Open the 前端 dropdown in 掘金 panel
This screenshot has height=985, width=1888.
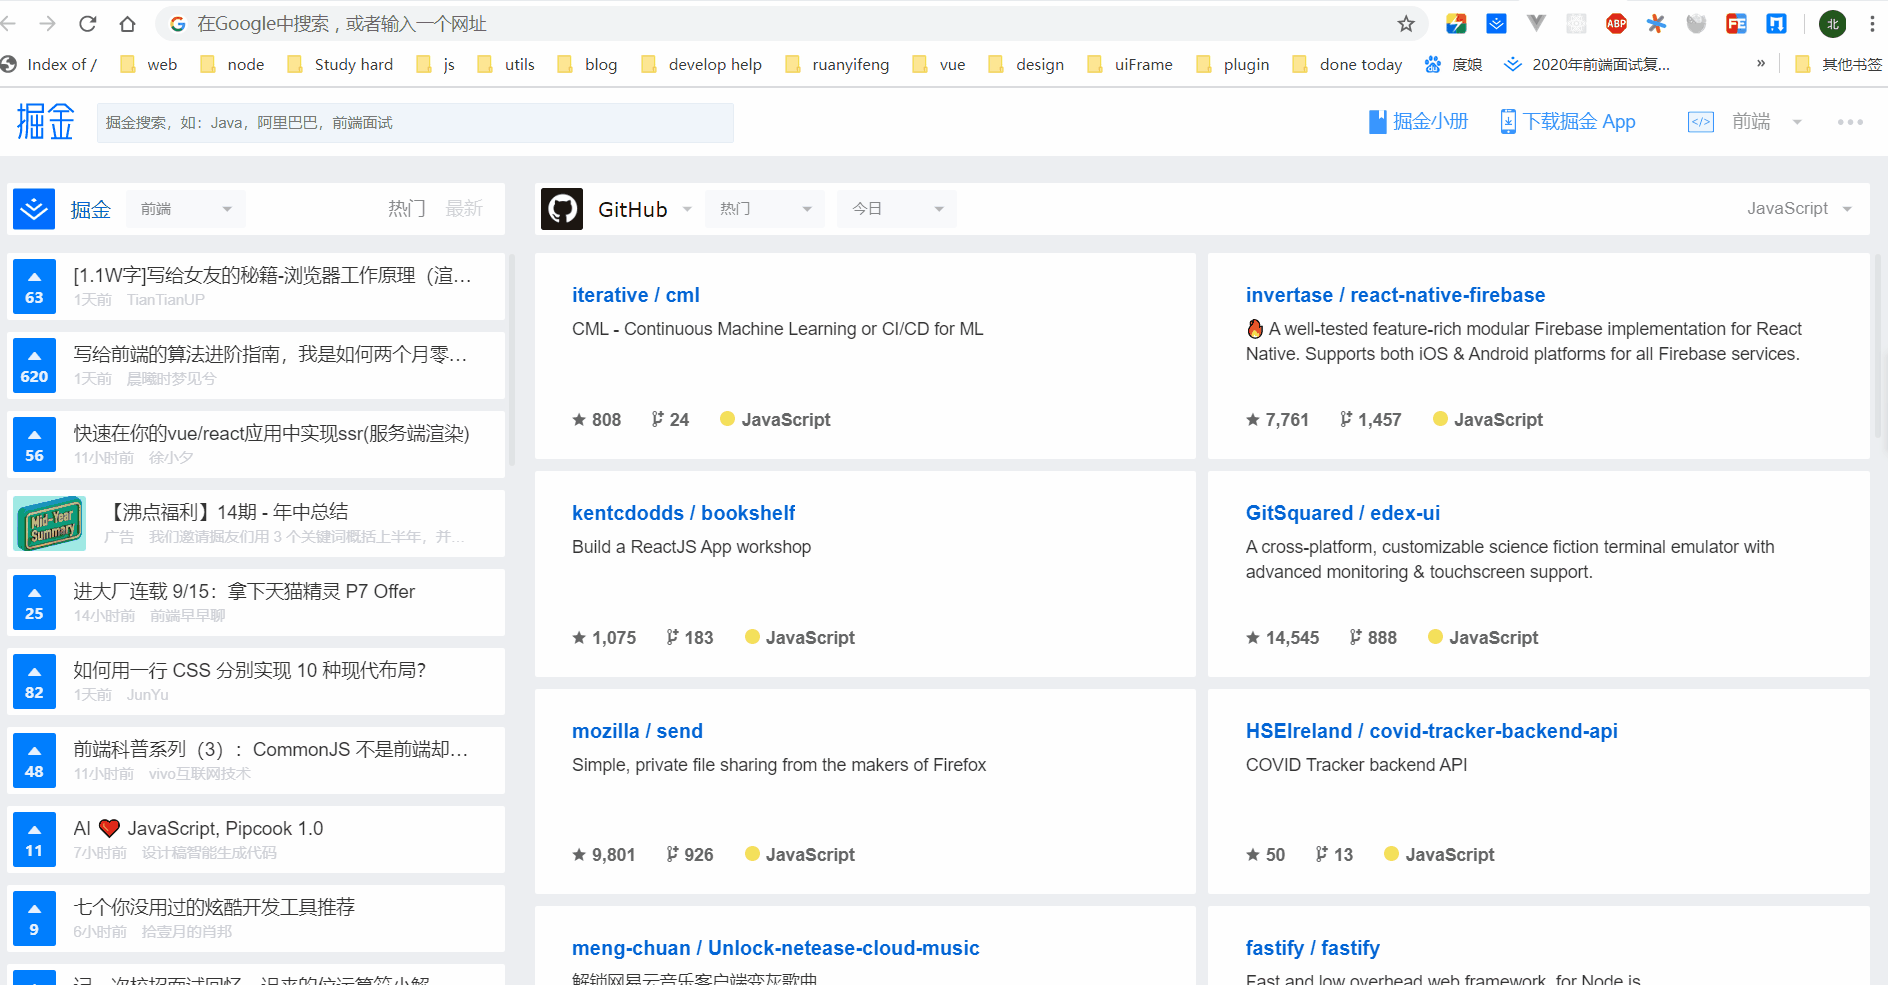pyautogui.click(x=186, y=209)
